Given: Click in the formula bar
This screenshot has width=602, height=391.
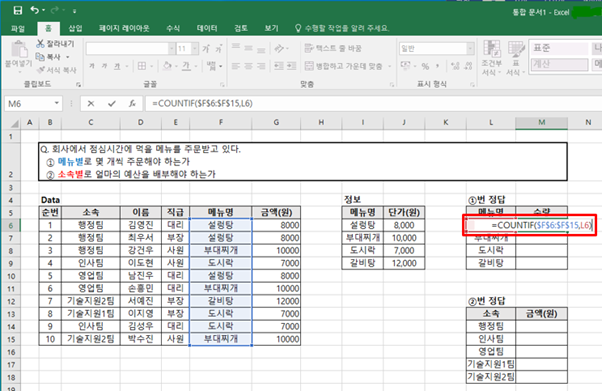Looking at the screenshot, I should (x=374, y=103).
